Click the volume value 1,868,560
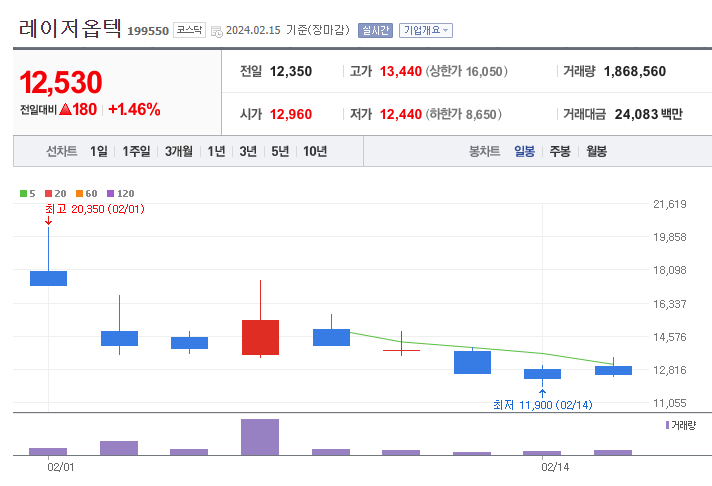Screen dimensions: 712x486 click(x=635, y=71)
